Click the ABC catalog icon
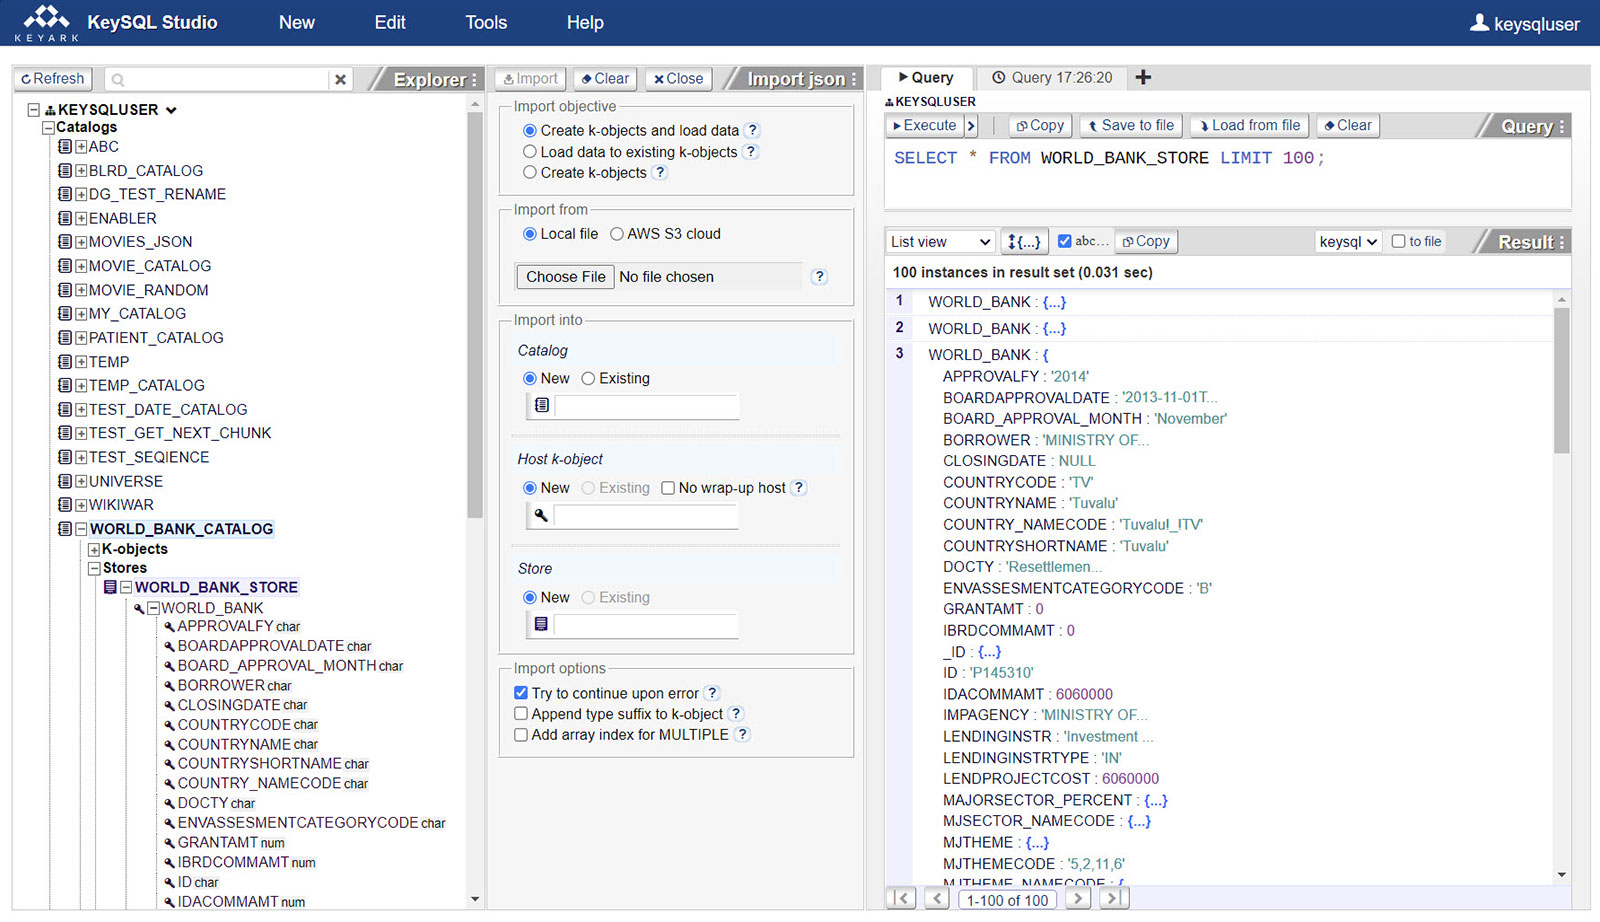Viewport: 1600px width, 922px height. pos(65,147)
